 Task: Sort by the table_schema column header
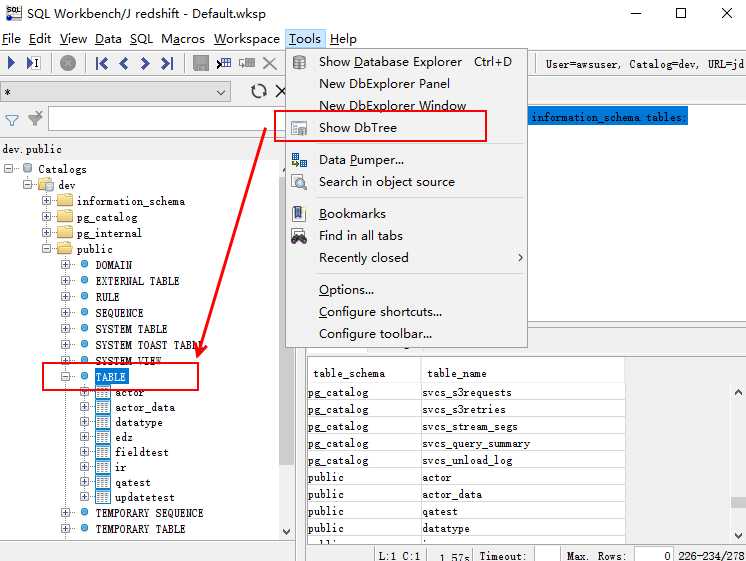(x=364, y=373)
